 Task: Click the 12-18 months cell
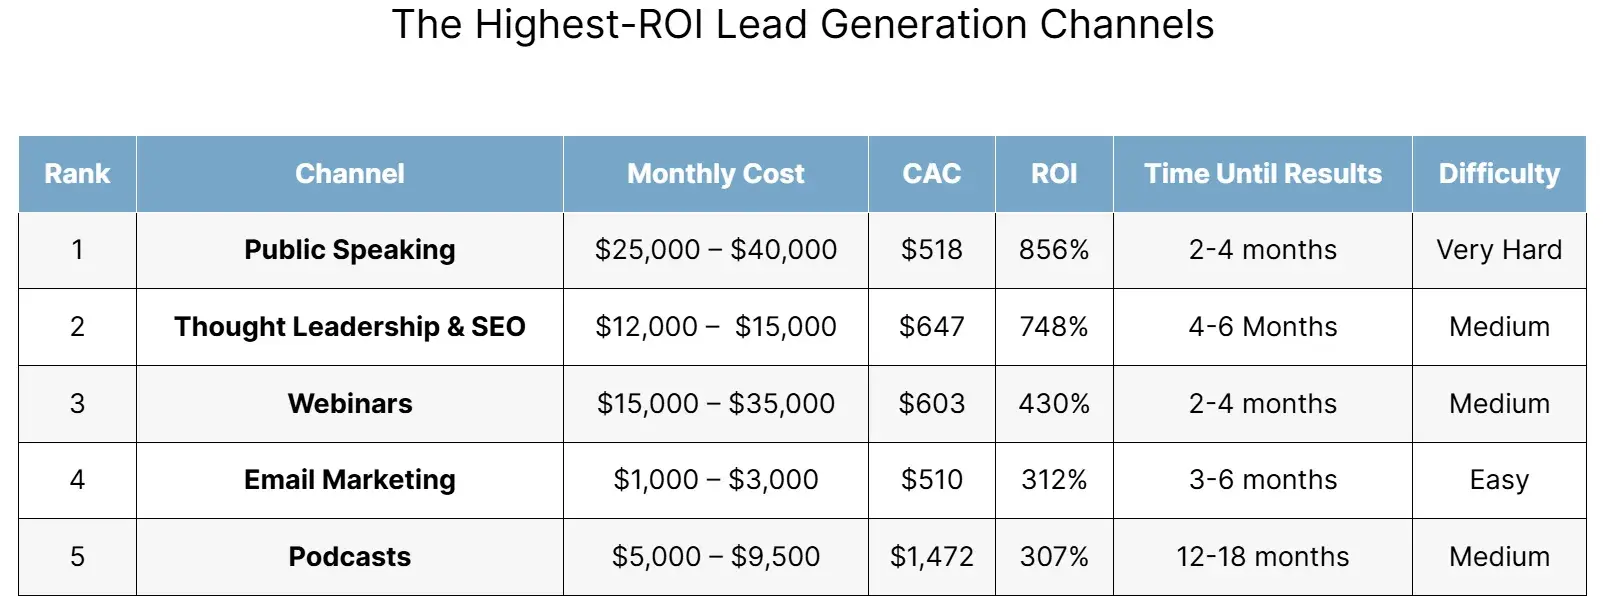pos(1262,557)
